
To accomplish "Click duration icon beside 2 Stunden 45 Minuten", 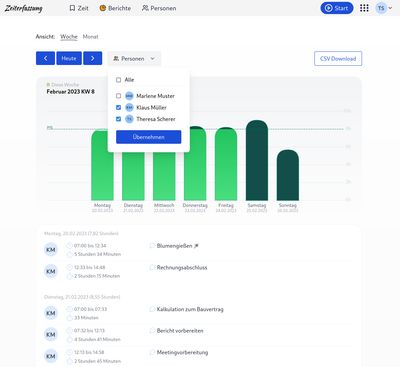I will pyautogui.click(x=69, y=361).
